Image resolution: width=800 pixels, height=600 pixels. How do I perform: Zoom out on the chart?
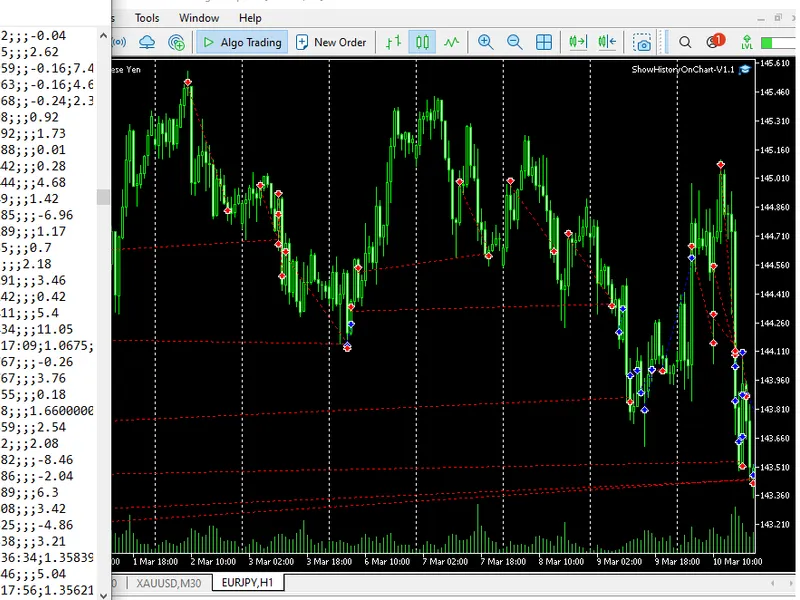click(x=514, y=42)
